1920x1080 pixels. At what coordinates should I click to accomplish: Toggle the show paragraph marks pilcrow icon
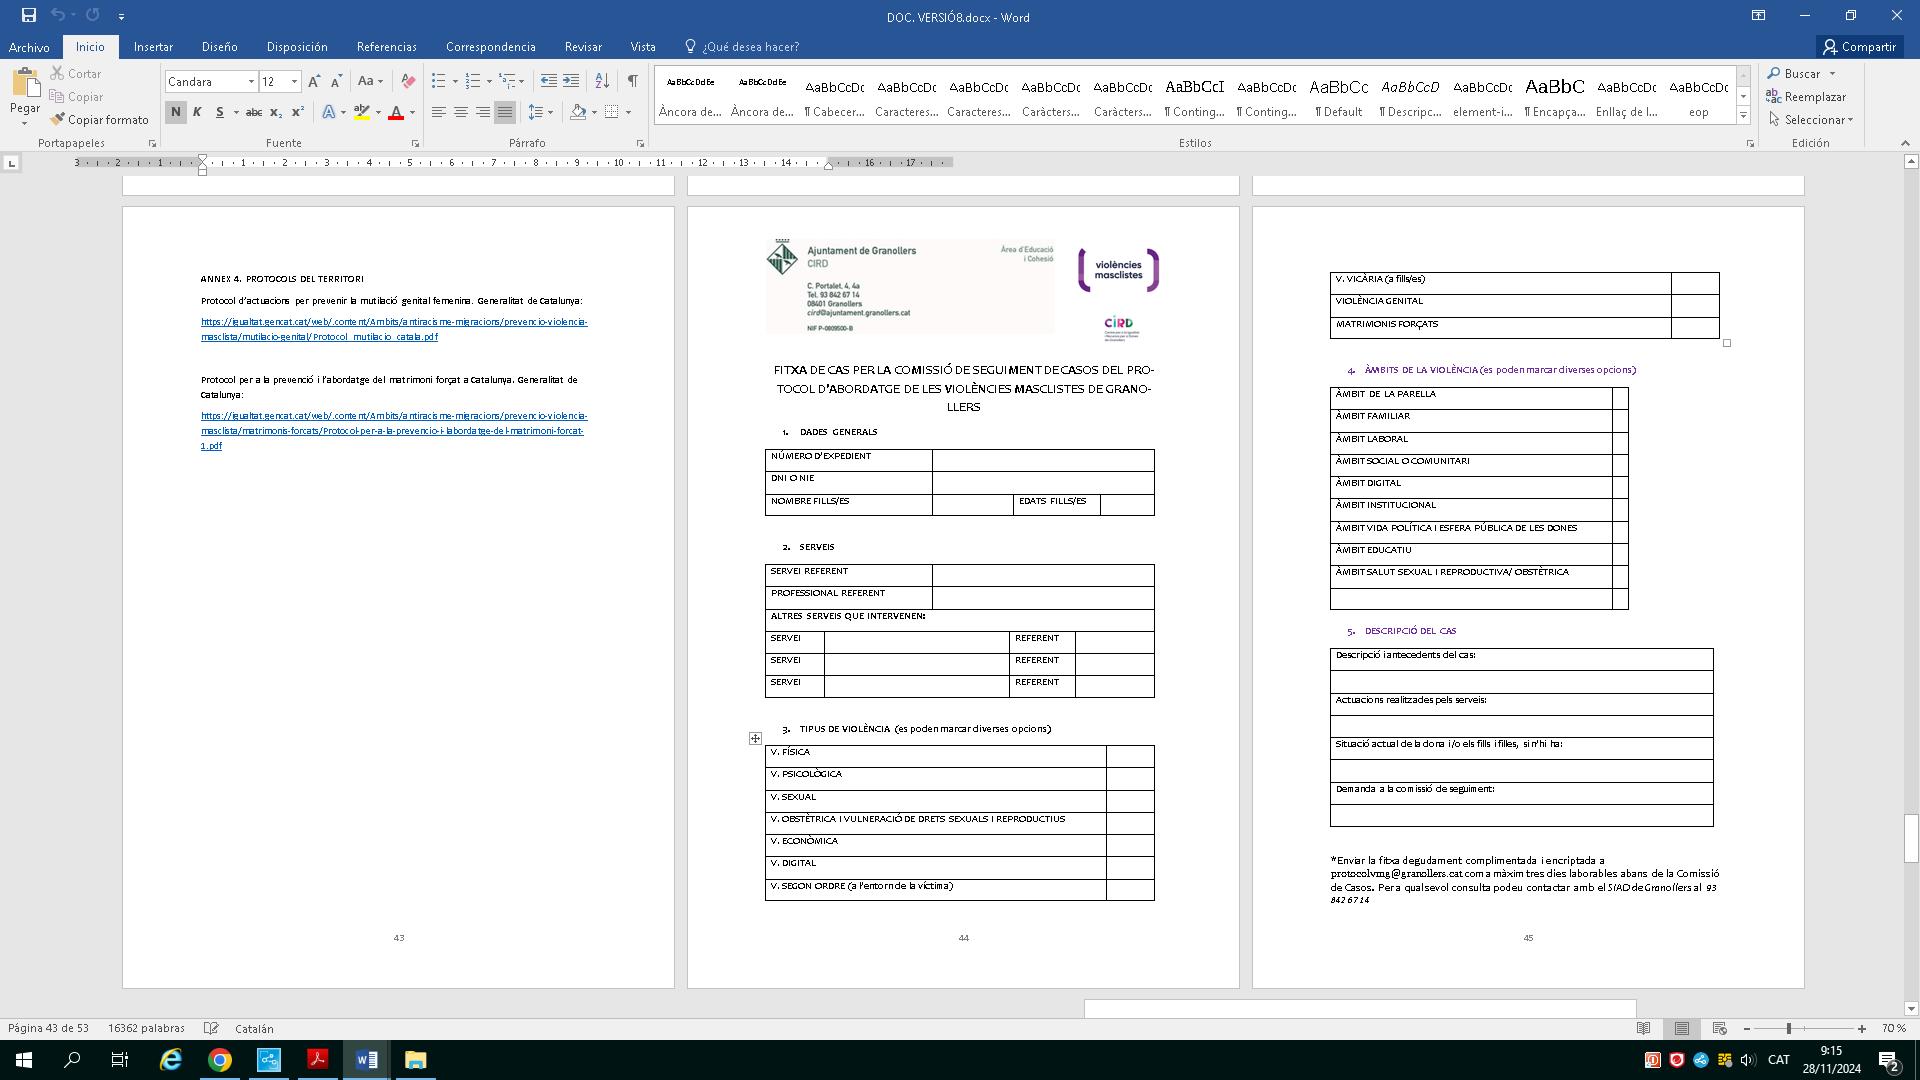point(632,81)
